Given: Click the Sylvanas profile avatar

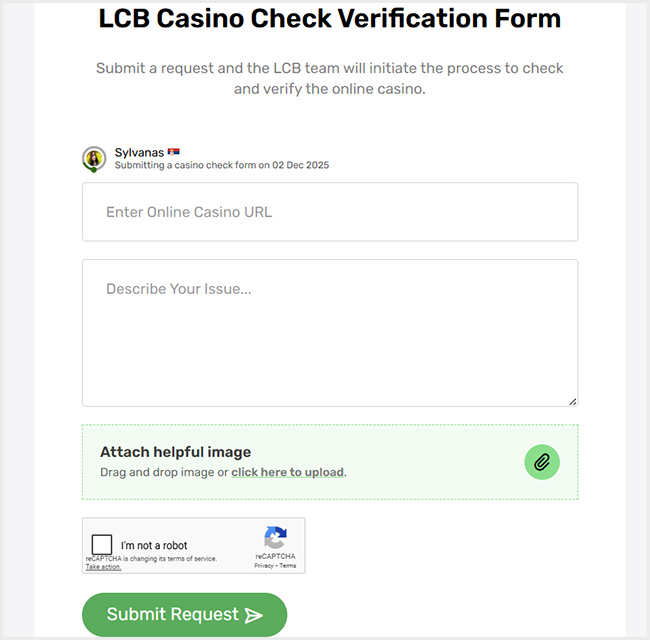Looking at the screenshot, I should coord(94,159).
